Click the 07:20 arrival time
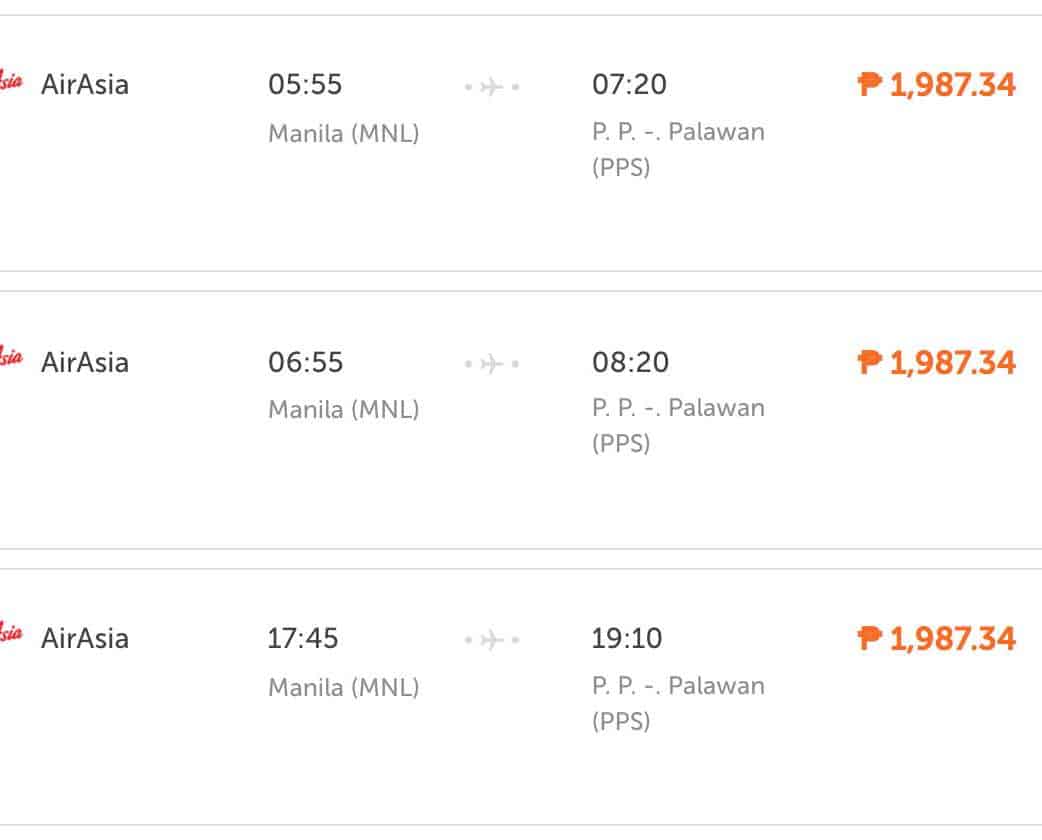Screen dimensions: 1042x840 (629, 85)
